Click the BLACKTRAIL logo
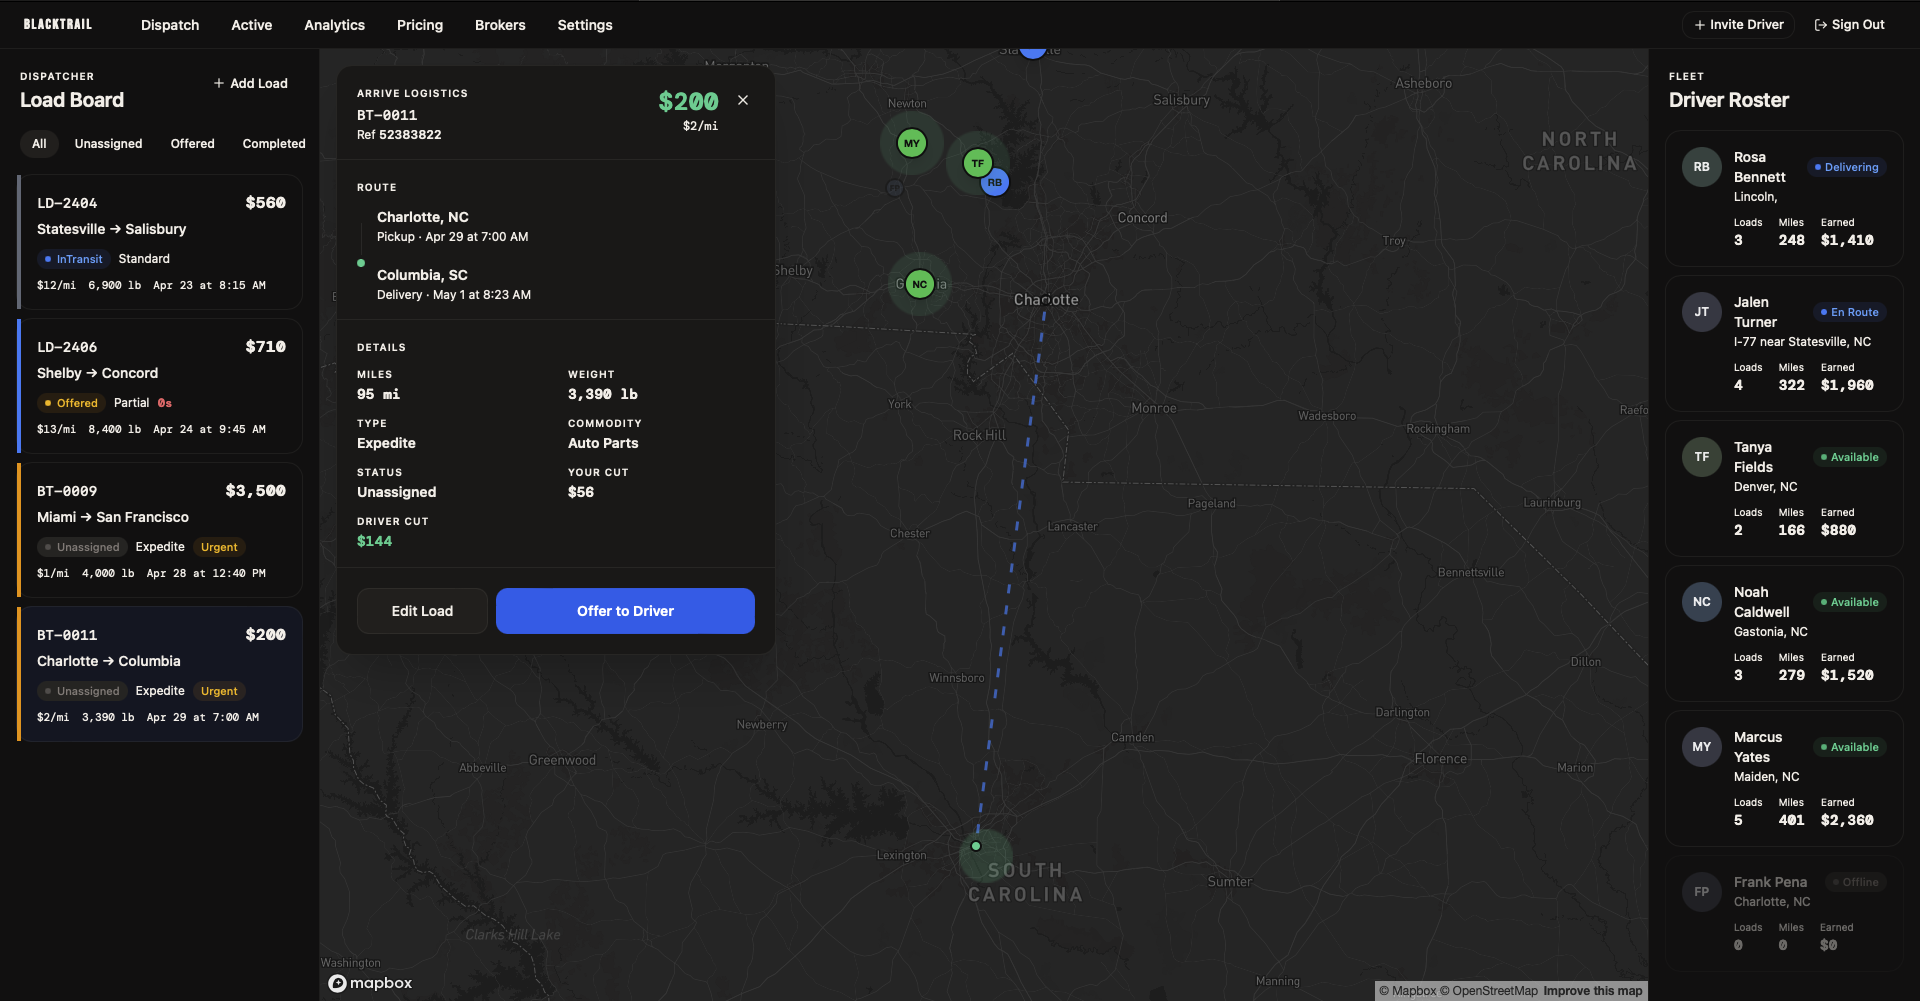Screen dimensions: 1920x1001 tap(58, 24)
